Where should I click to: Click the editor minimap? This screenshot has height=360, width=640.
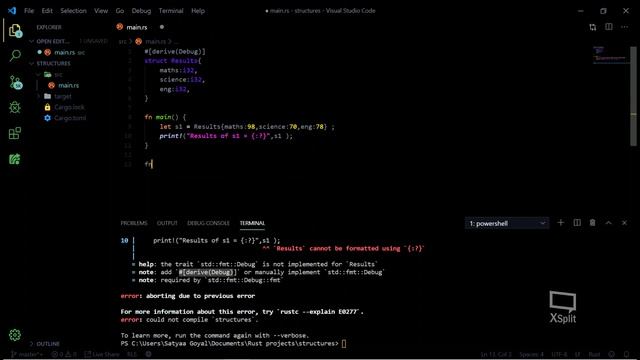[x=609, y=55]
